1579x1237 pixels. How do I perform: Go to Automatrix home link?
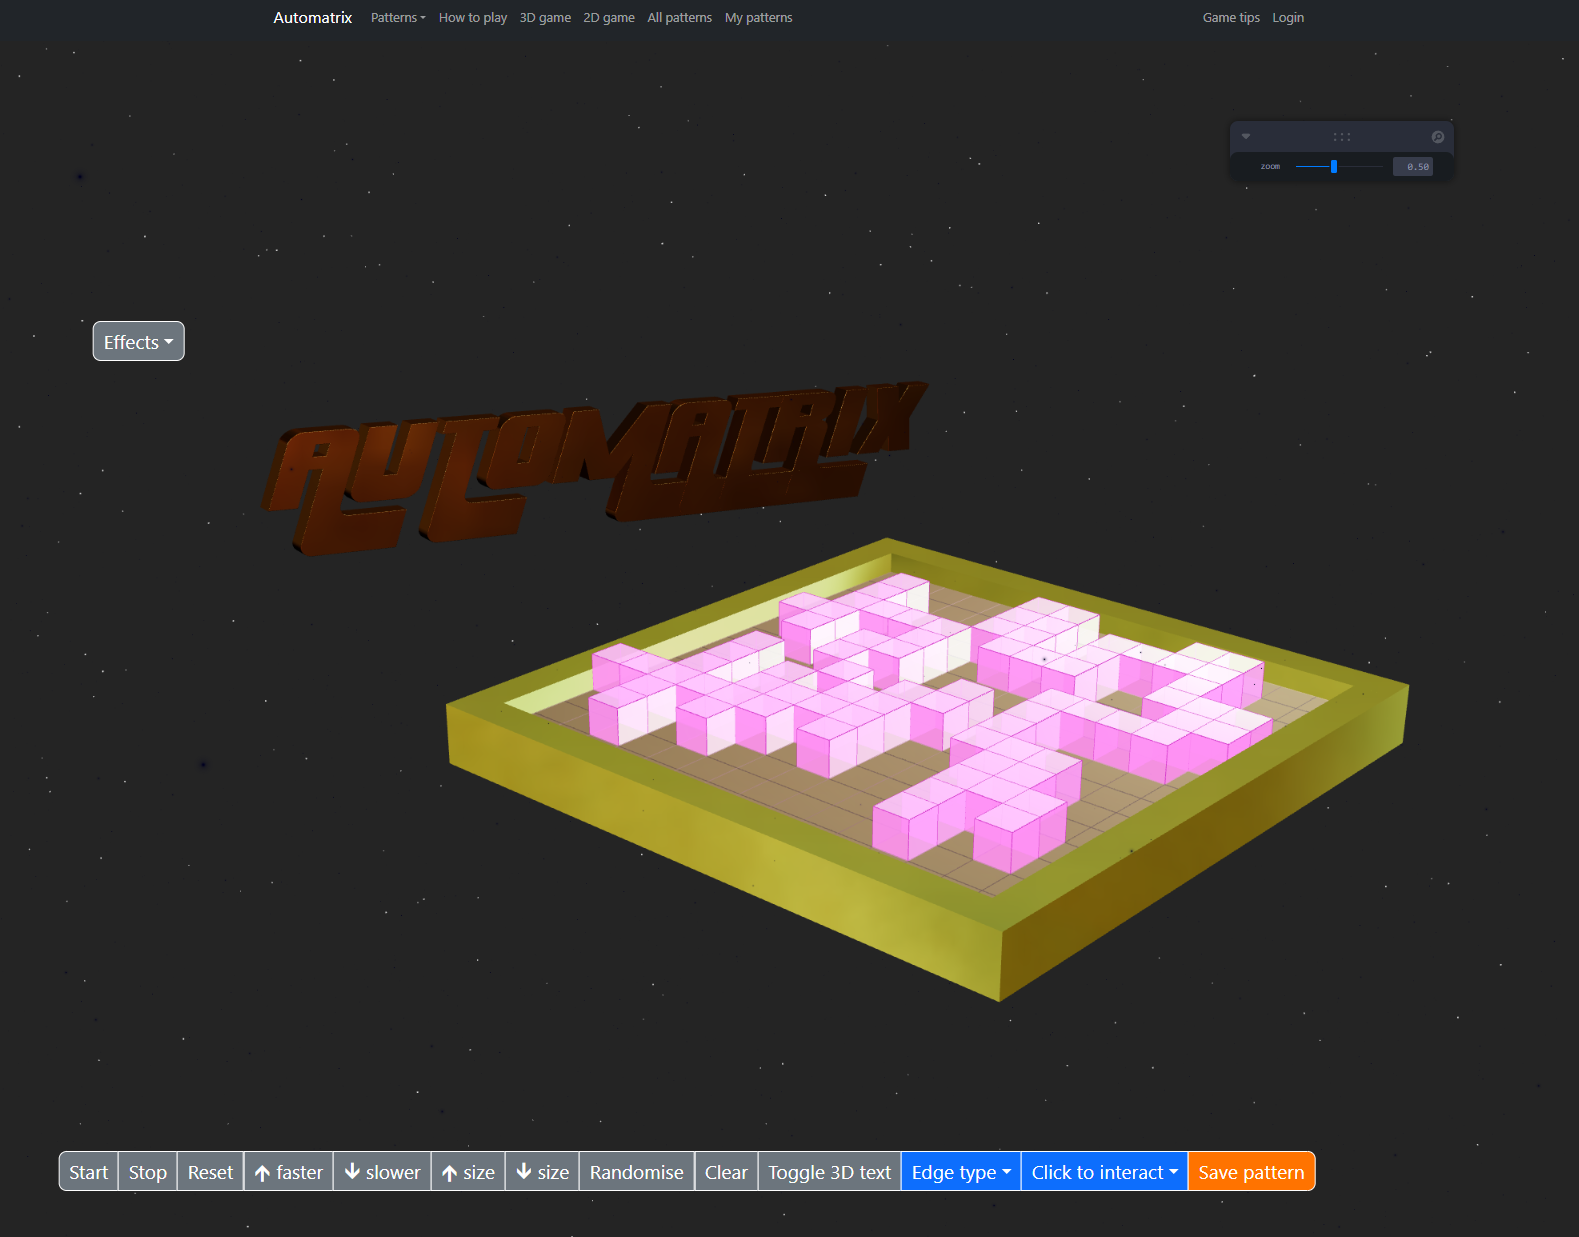tap(313, 18)
